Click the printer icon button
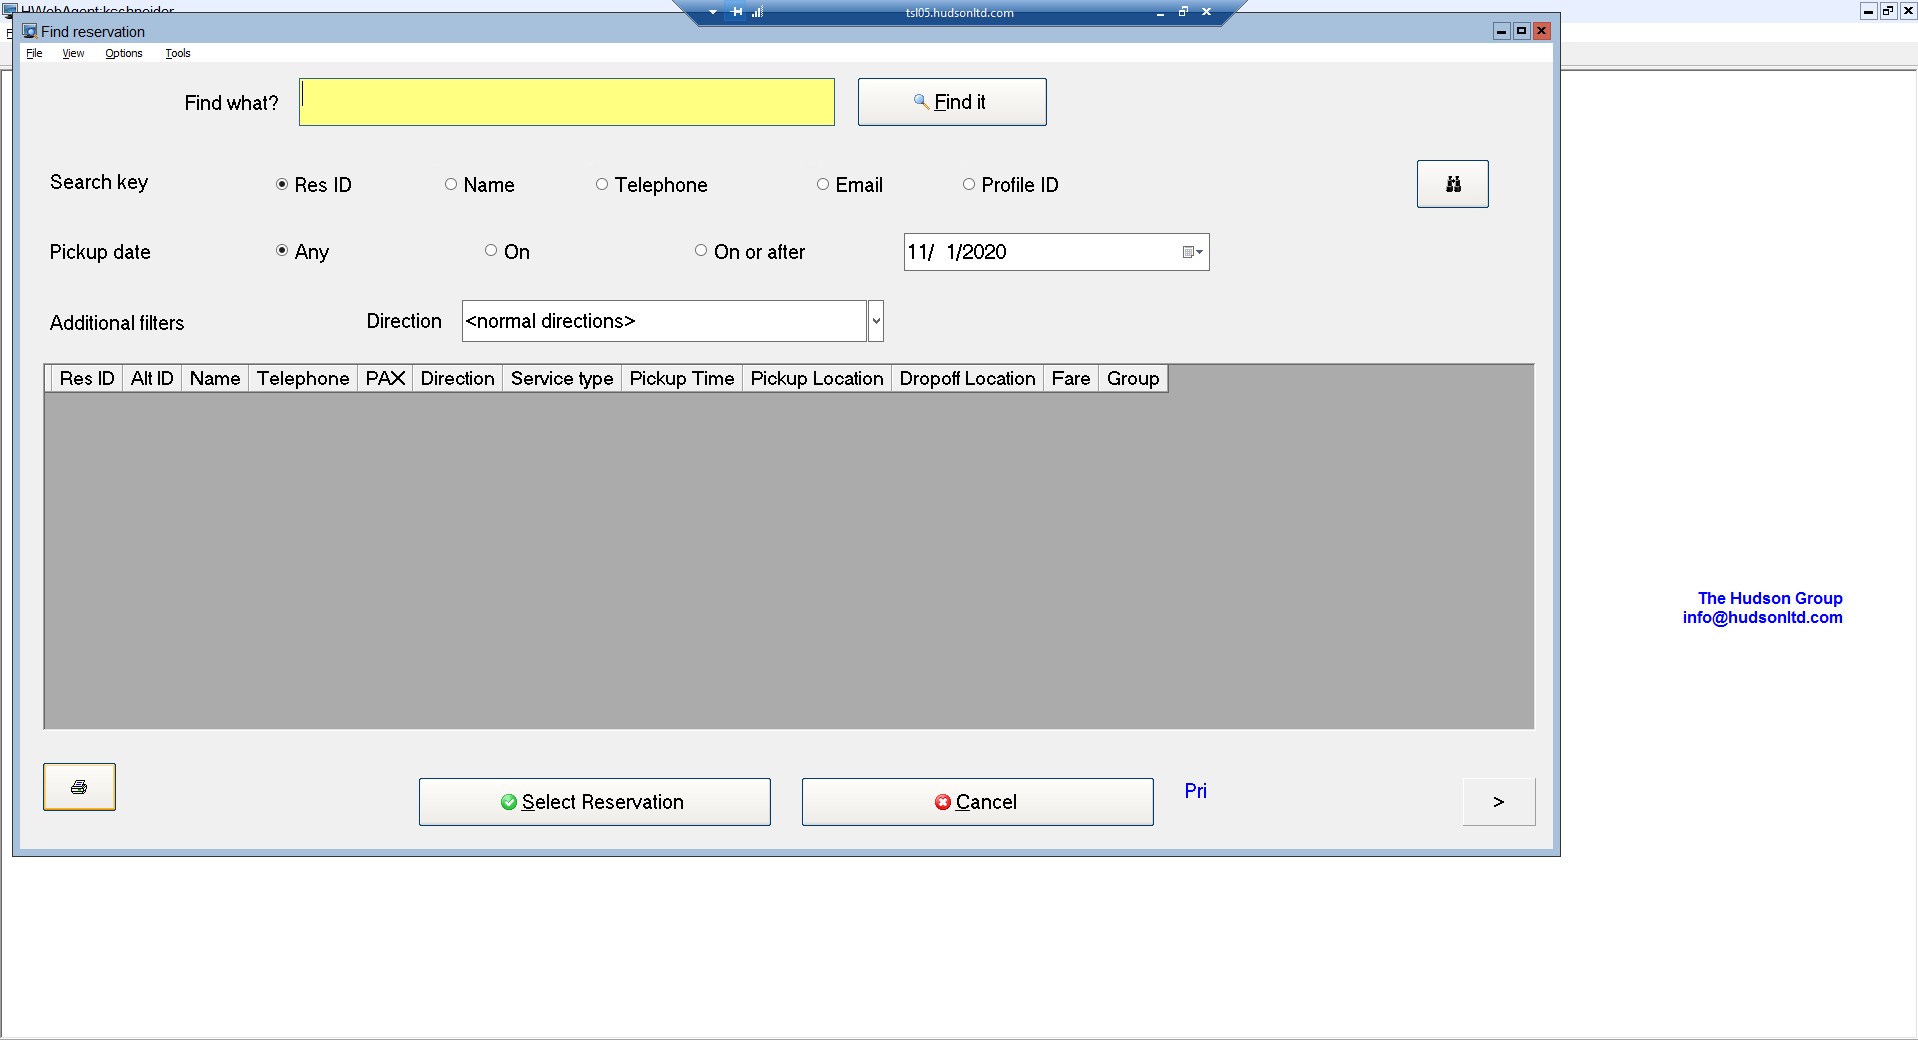Screen dimensions: 1918x1040 [x=79, y=787]
